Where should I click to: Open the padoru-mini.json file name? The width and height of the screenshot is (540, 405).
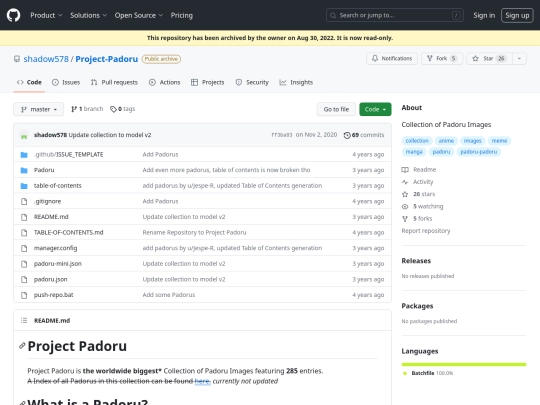(58, 264)
